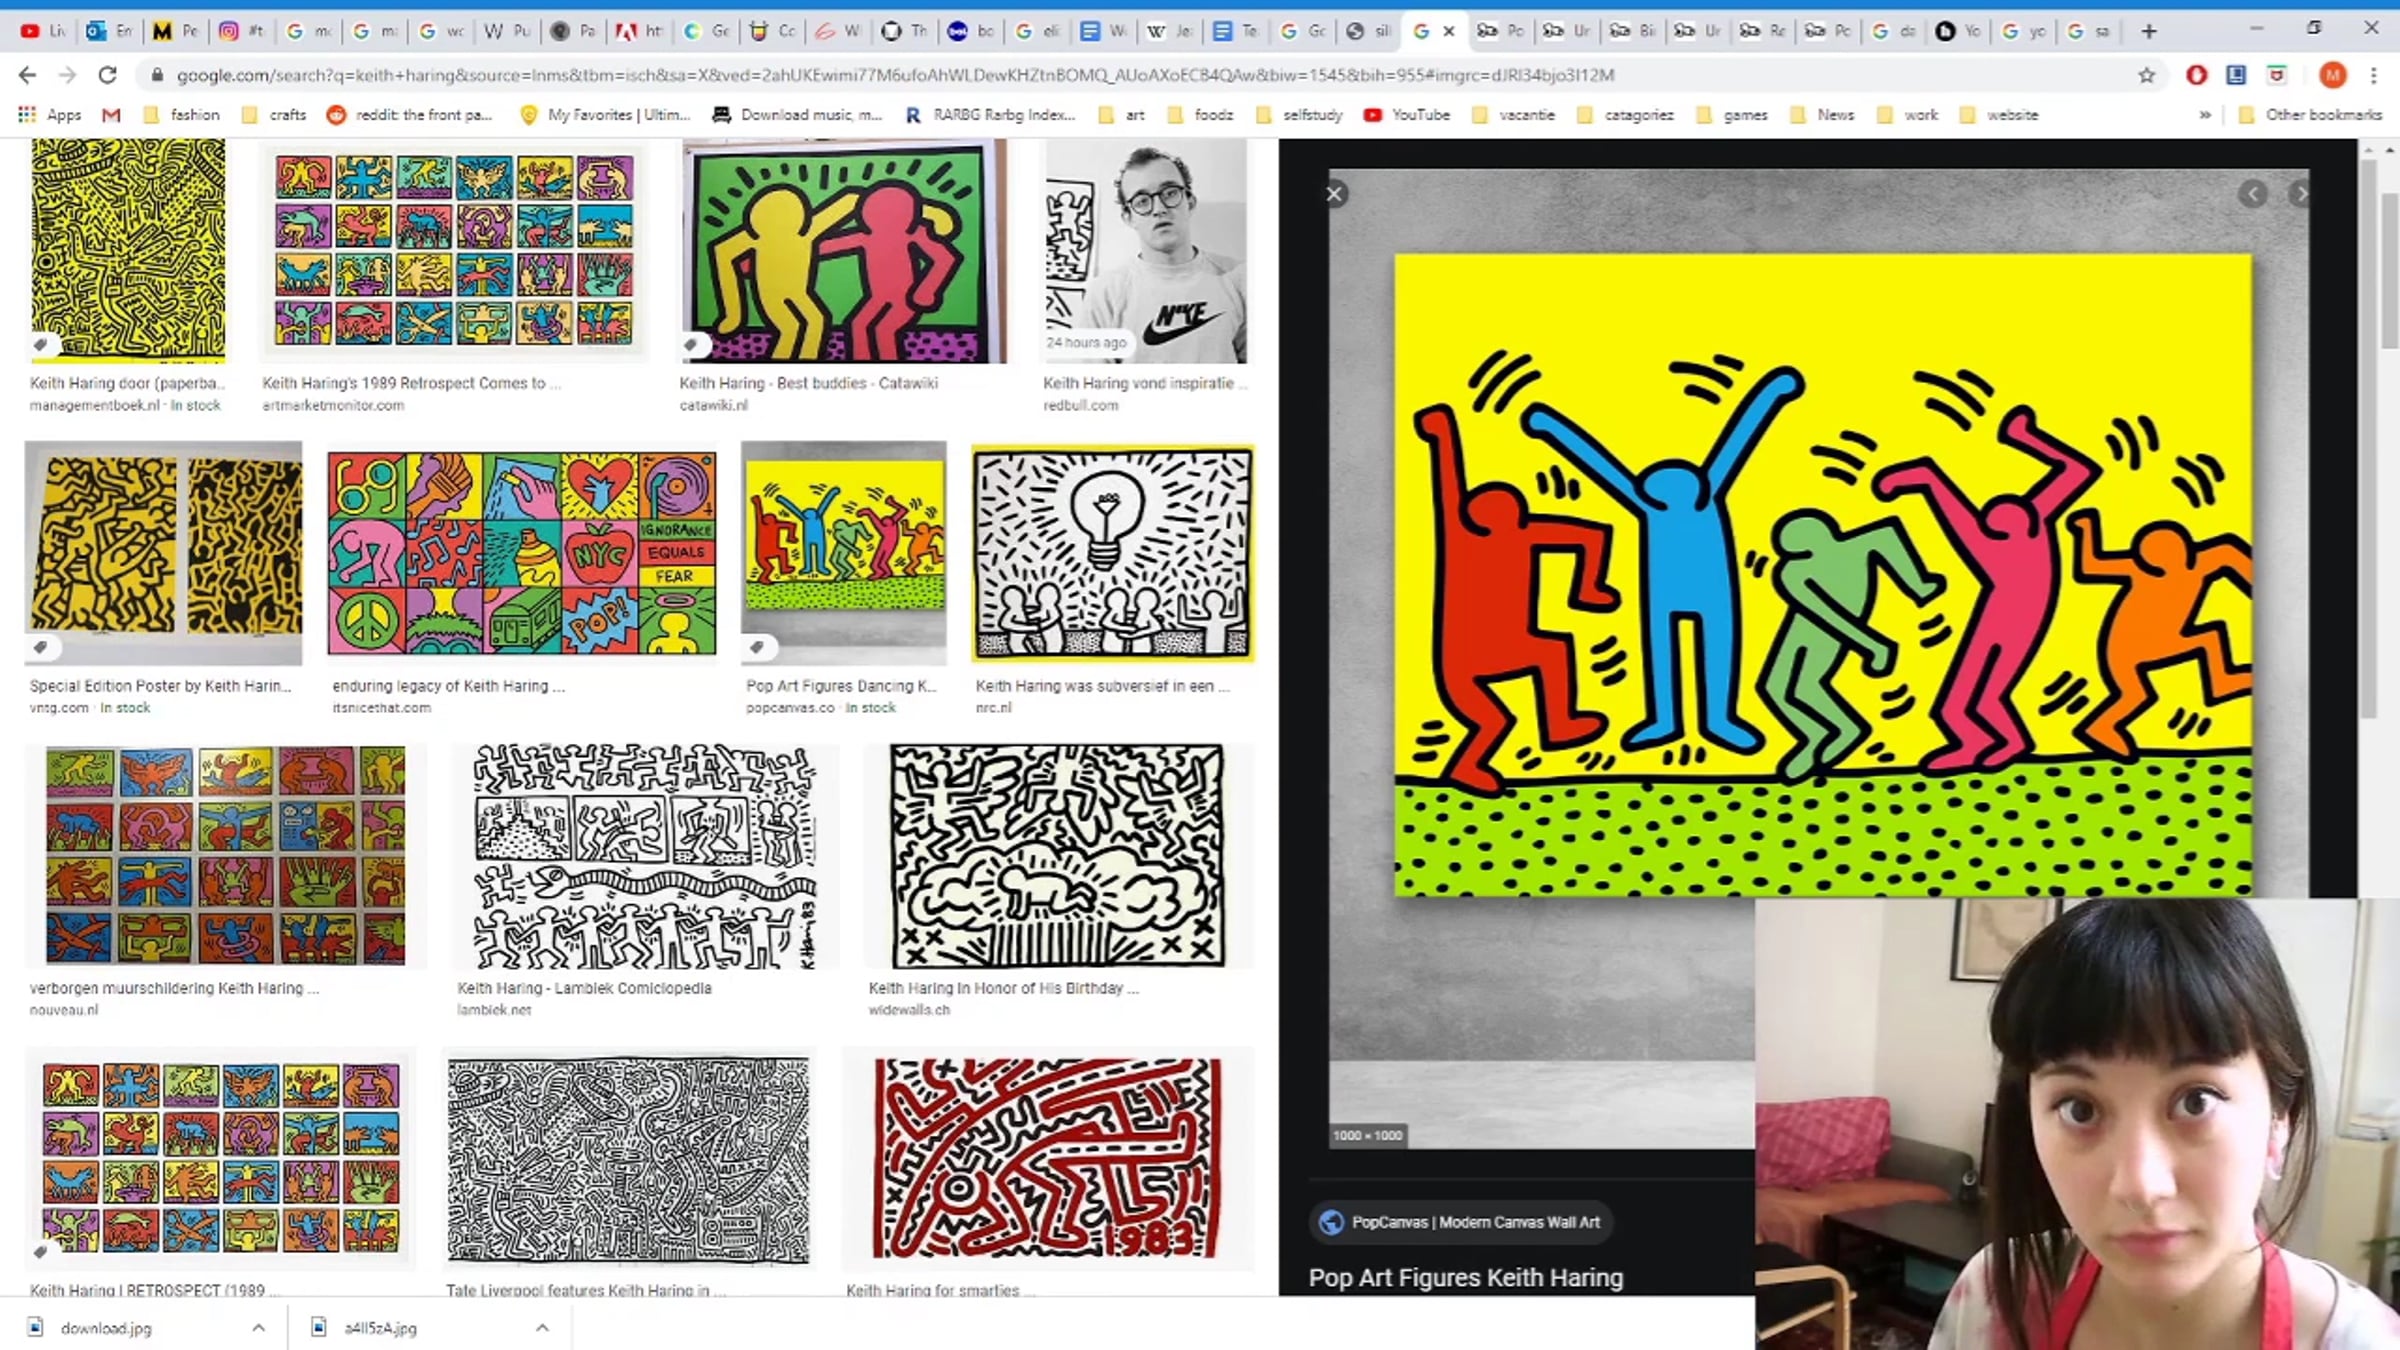Click the address bar URL field
Viewport: 2400px width, 1350px height.
[x=1140, y=75]
